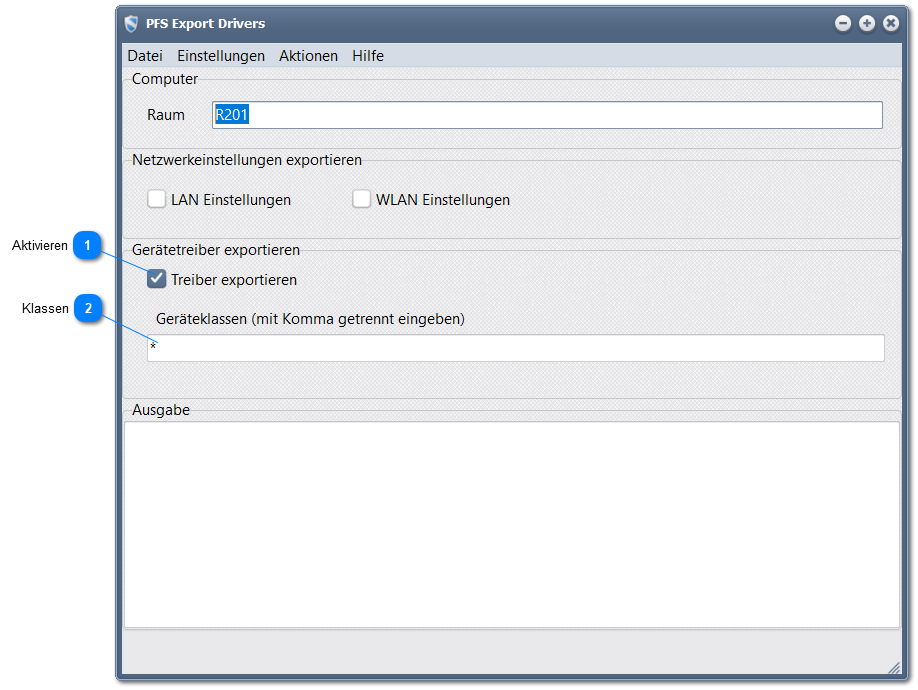918x690 pixels.
Task: Open the Einstellungen menu
Action: click(221, 56)
